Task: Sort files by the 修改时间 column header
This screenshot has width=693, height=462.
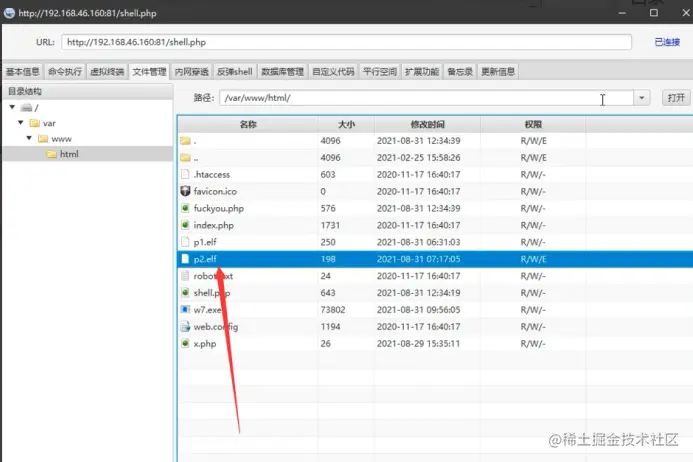Action: tap(427, 125)
